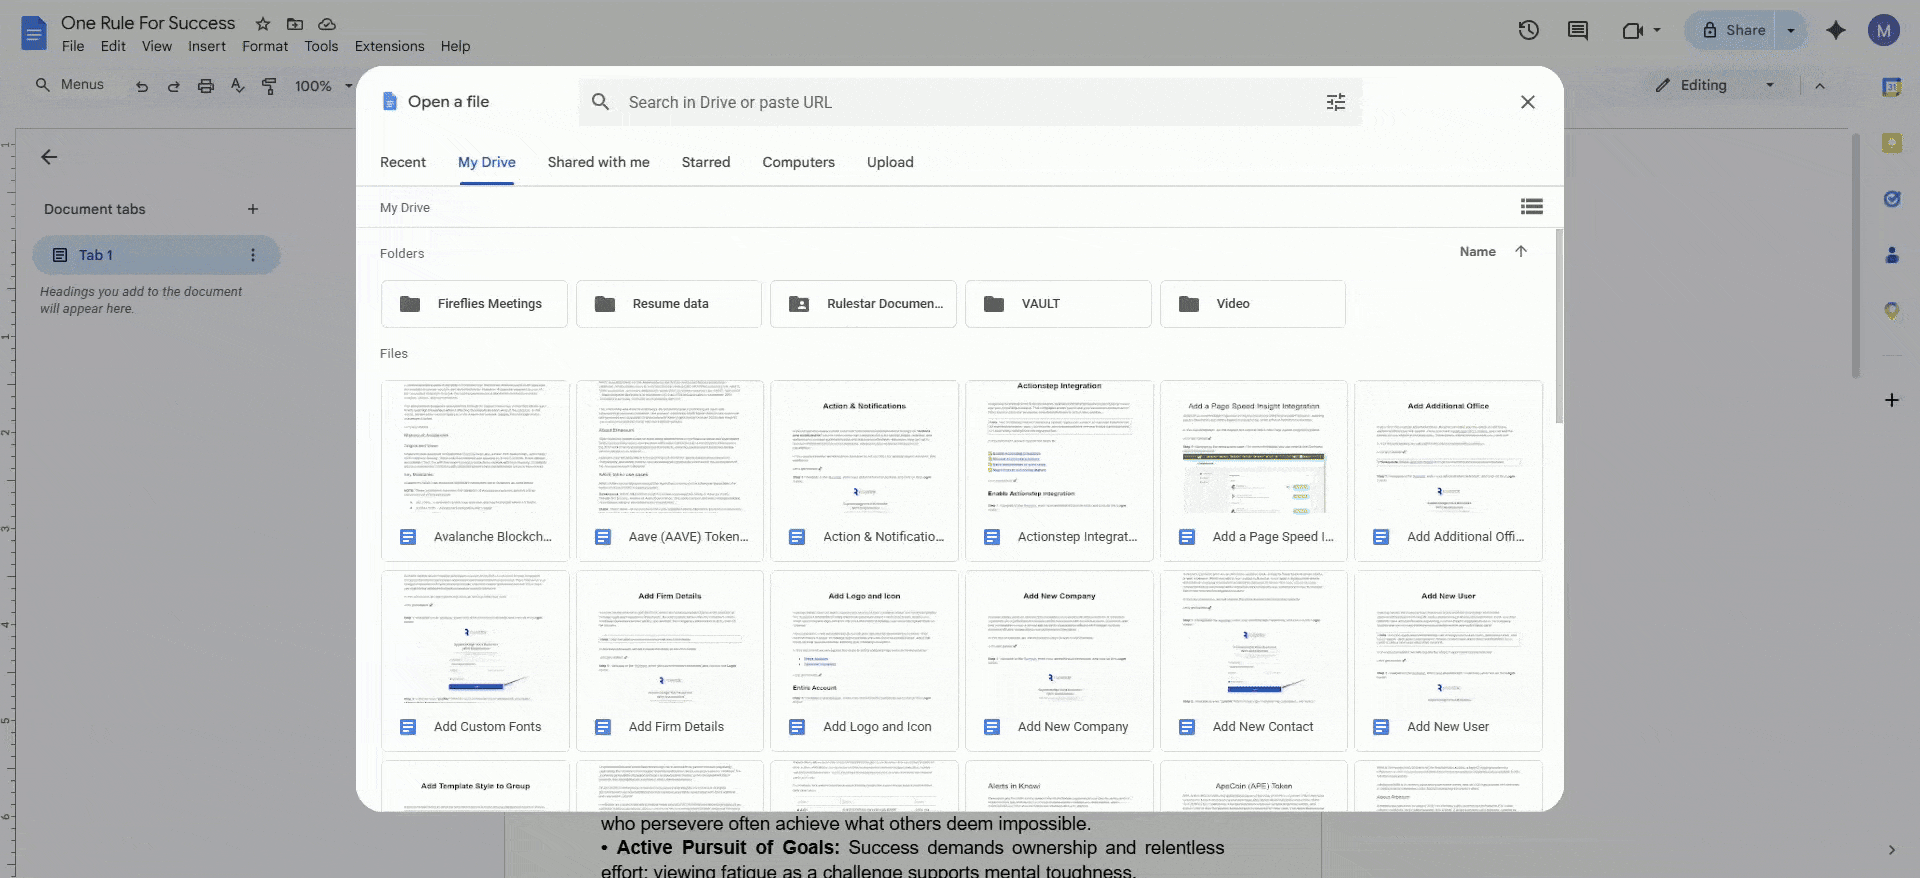This screenshot has width=1920, height=878.
Task: Sort files by Name
Action: (x=1477, y=252)
